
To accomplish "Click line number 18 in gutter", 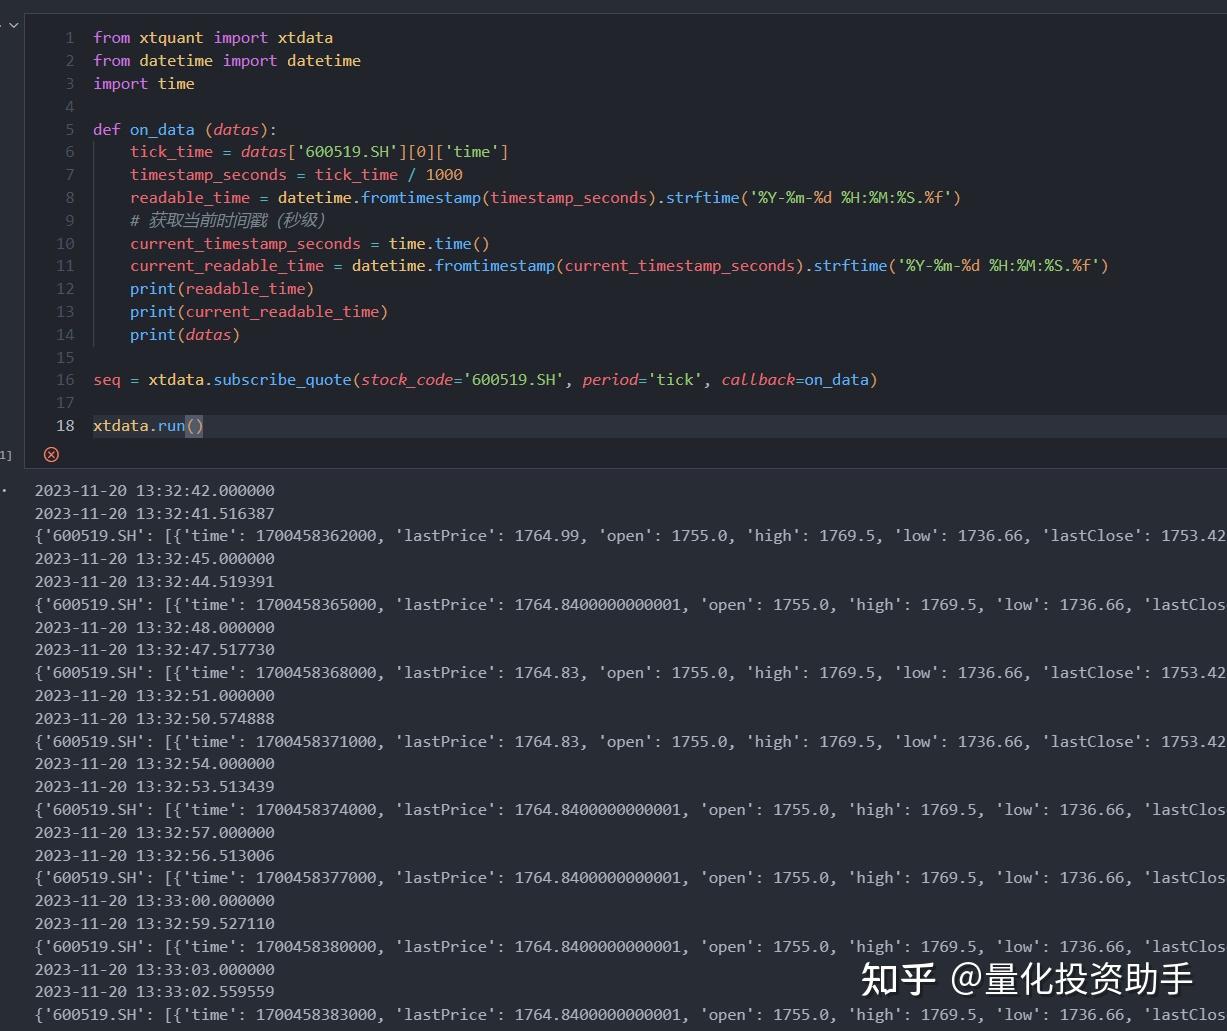I will tap(65, 426).
